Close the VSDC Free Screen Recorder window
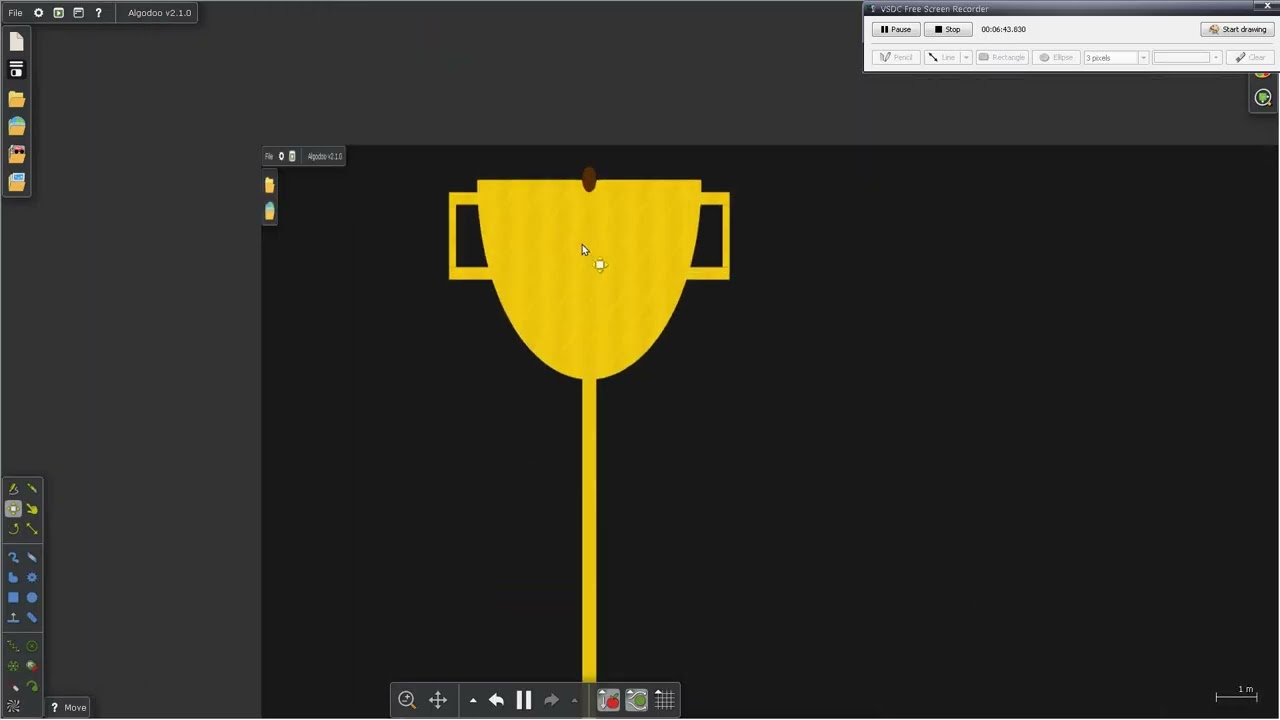This screenshot has width=1280, height=720. pyautogui.click(x=1268, y=7)
